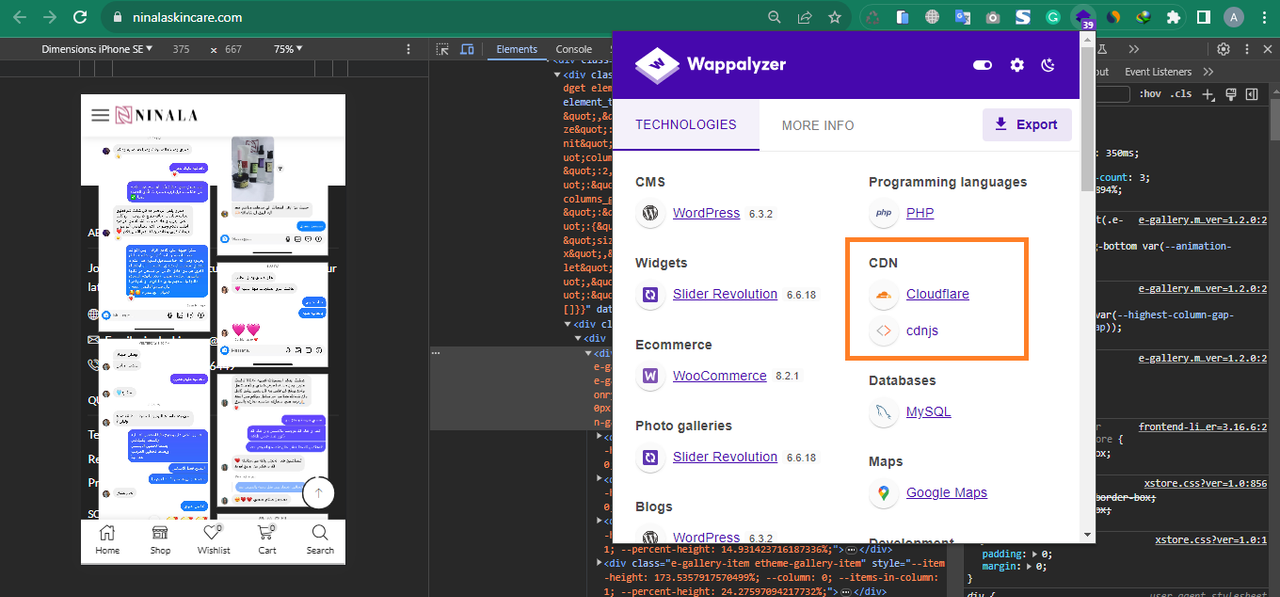Open Slider Revolution link under Photo galleries
The height and width of the screenshot is (597, 1280).
[x=725, y=457]
